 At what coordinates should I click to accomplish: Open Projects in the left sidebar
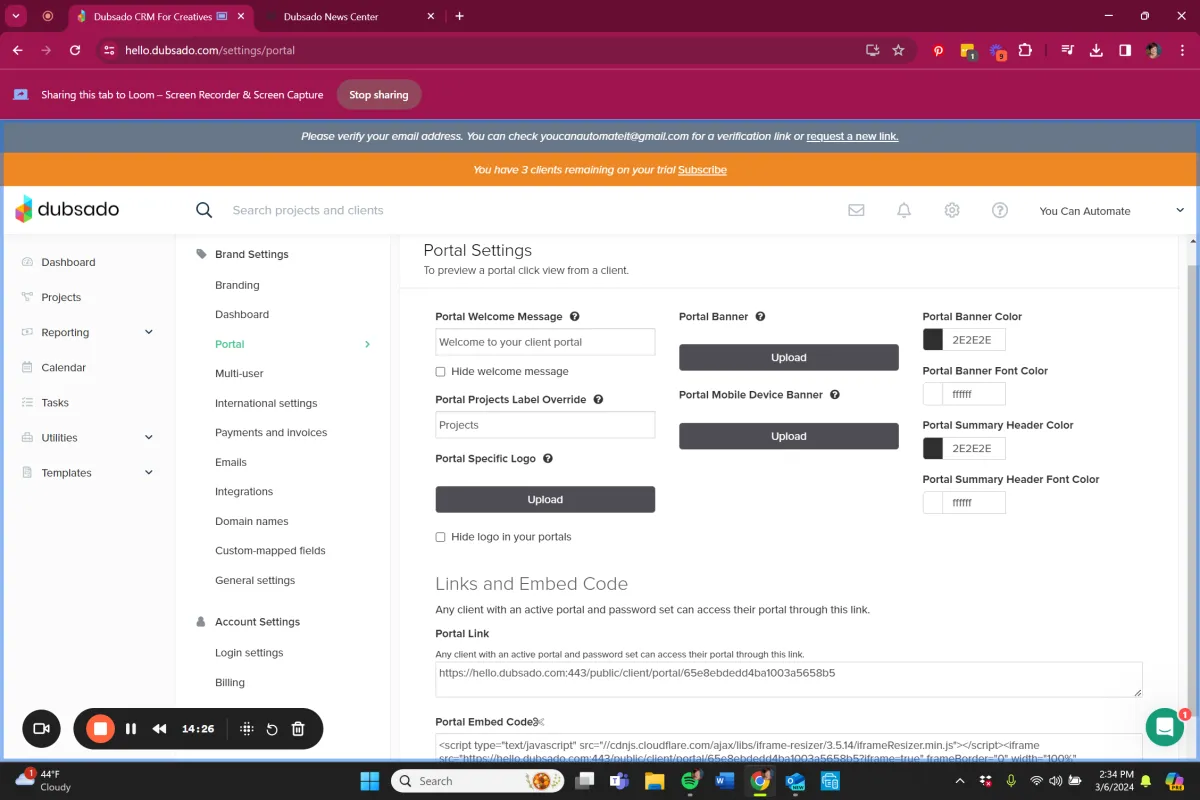(61, 297)
